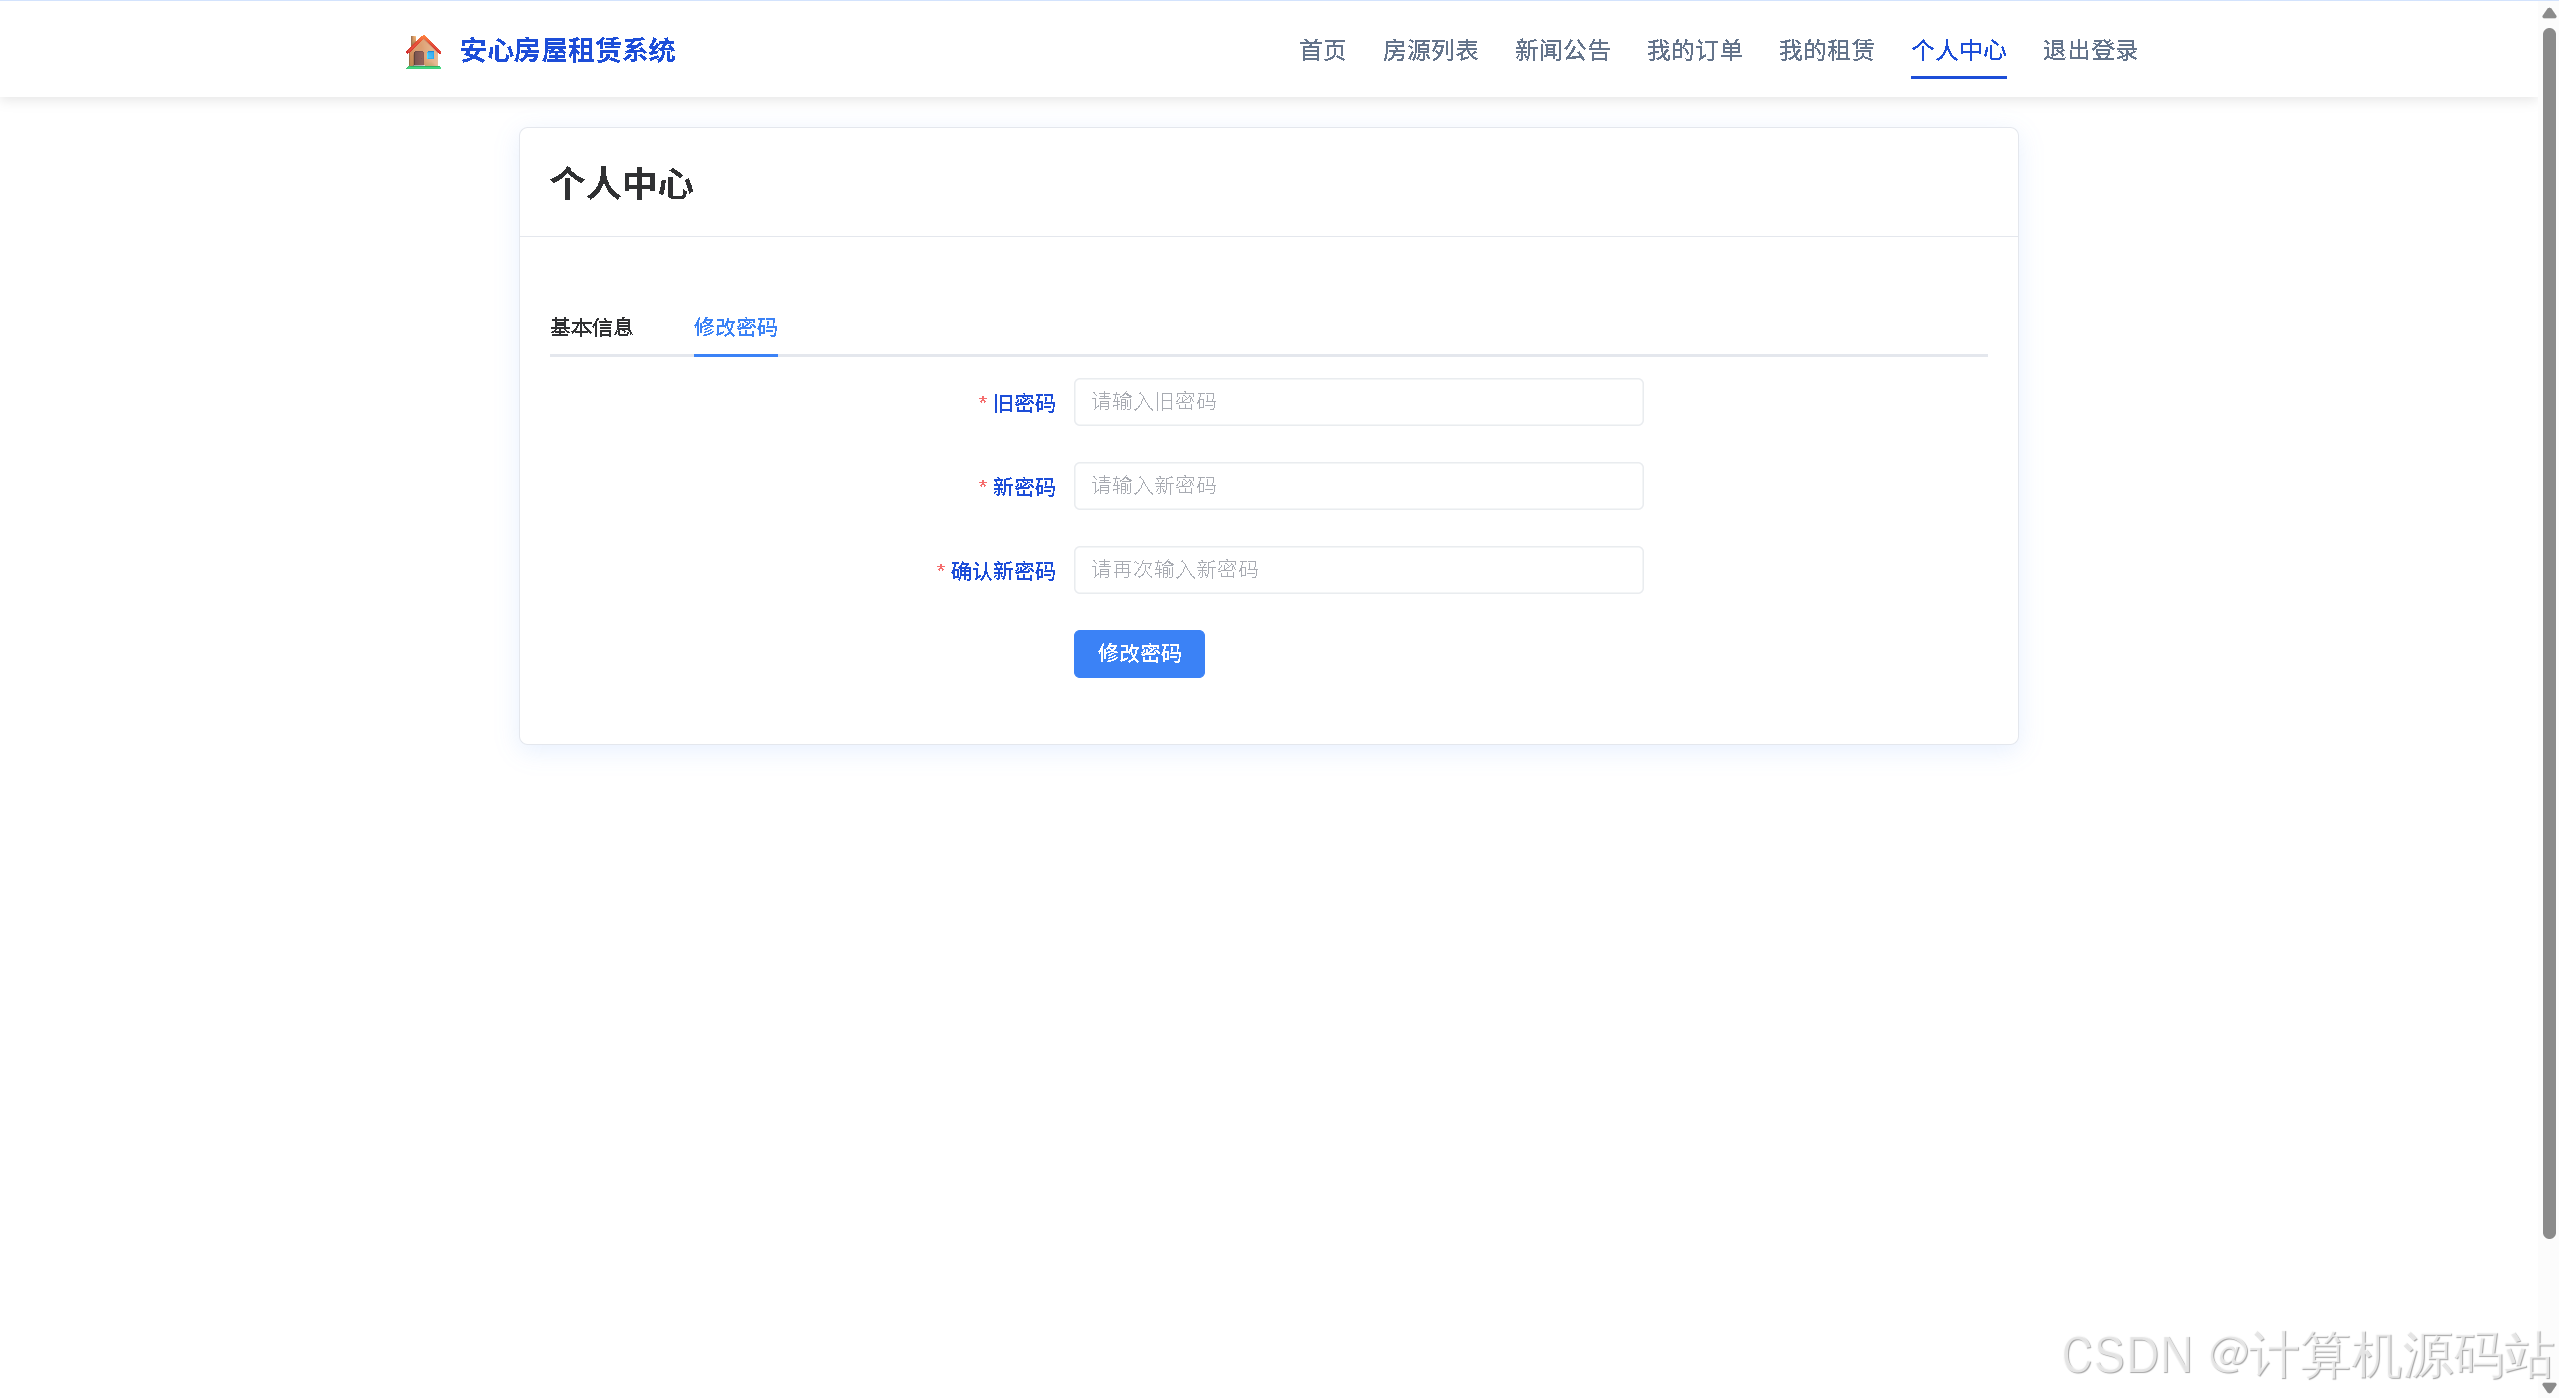Click the 确认新密码 input field
Screen dimensions: 2559x1398
[1358, 570]
